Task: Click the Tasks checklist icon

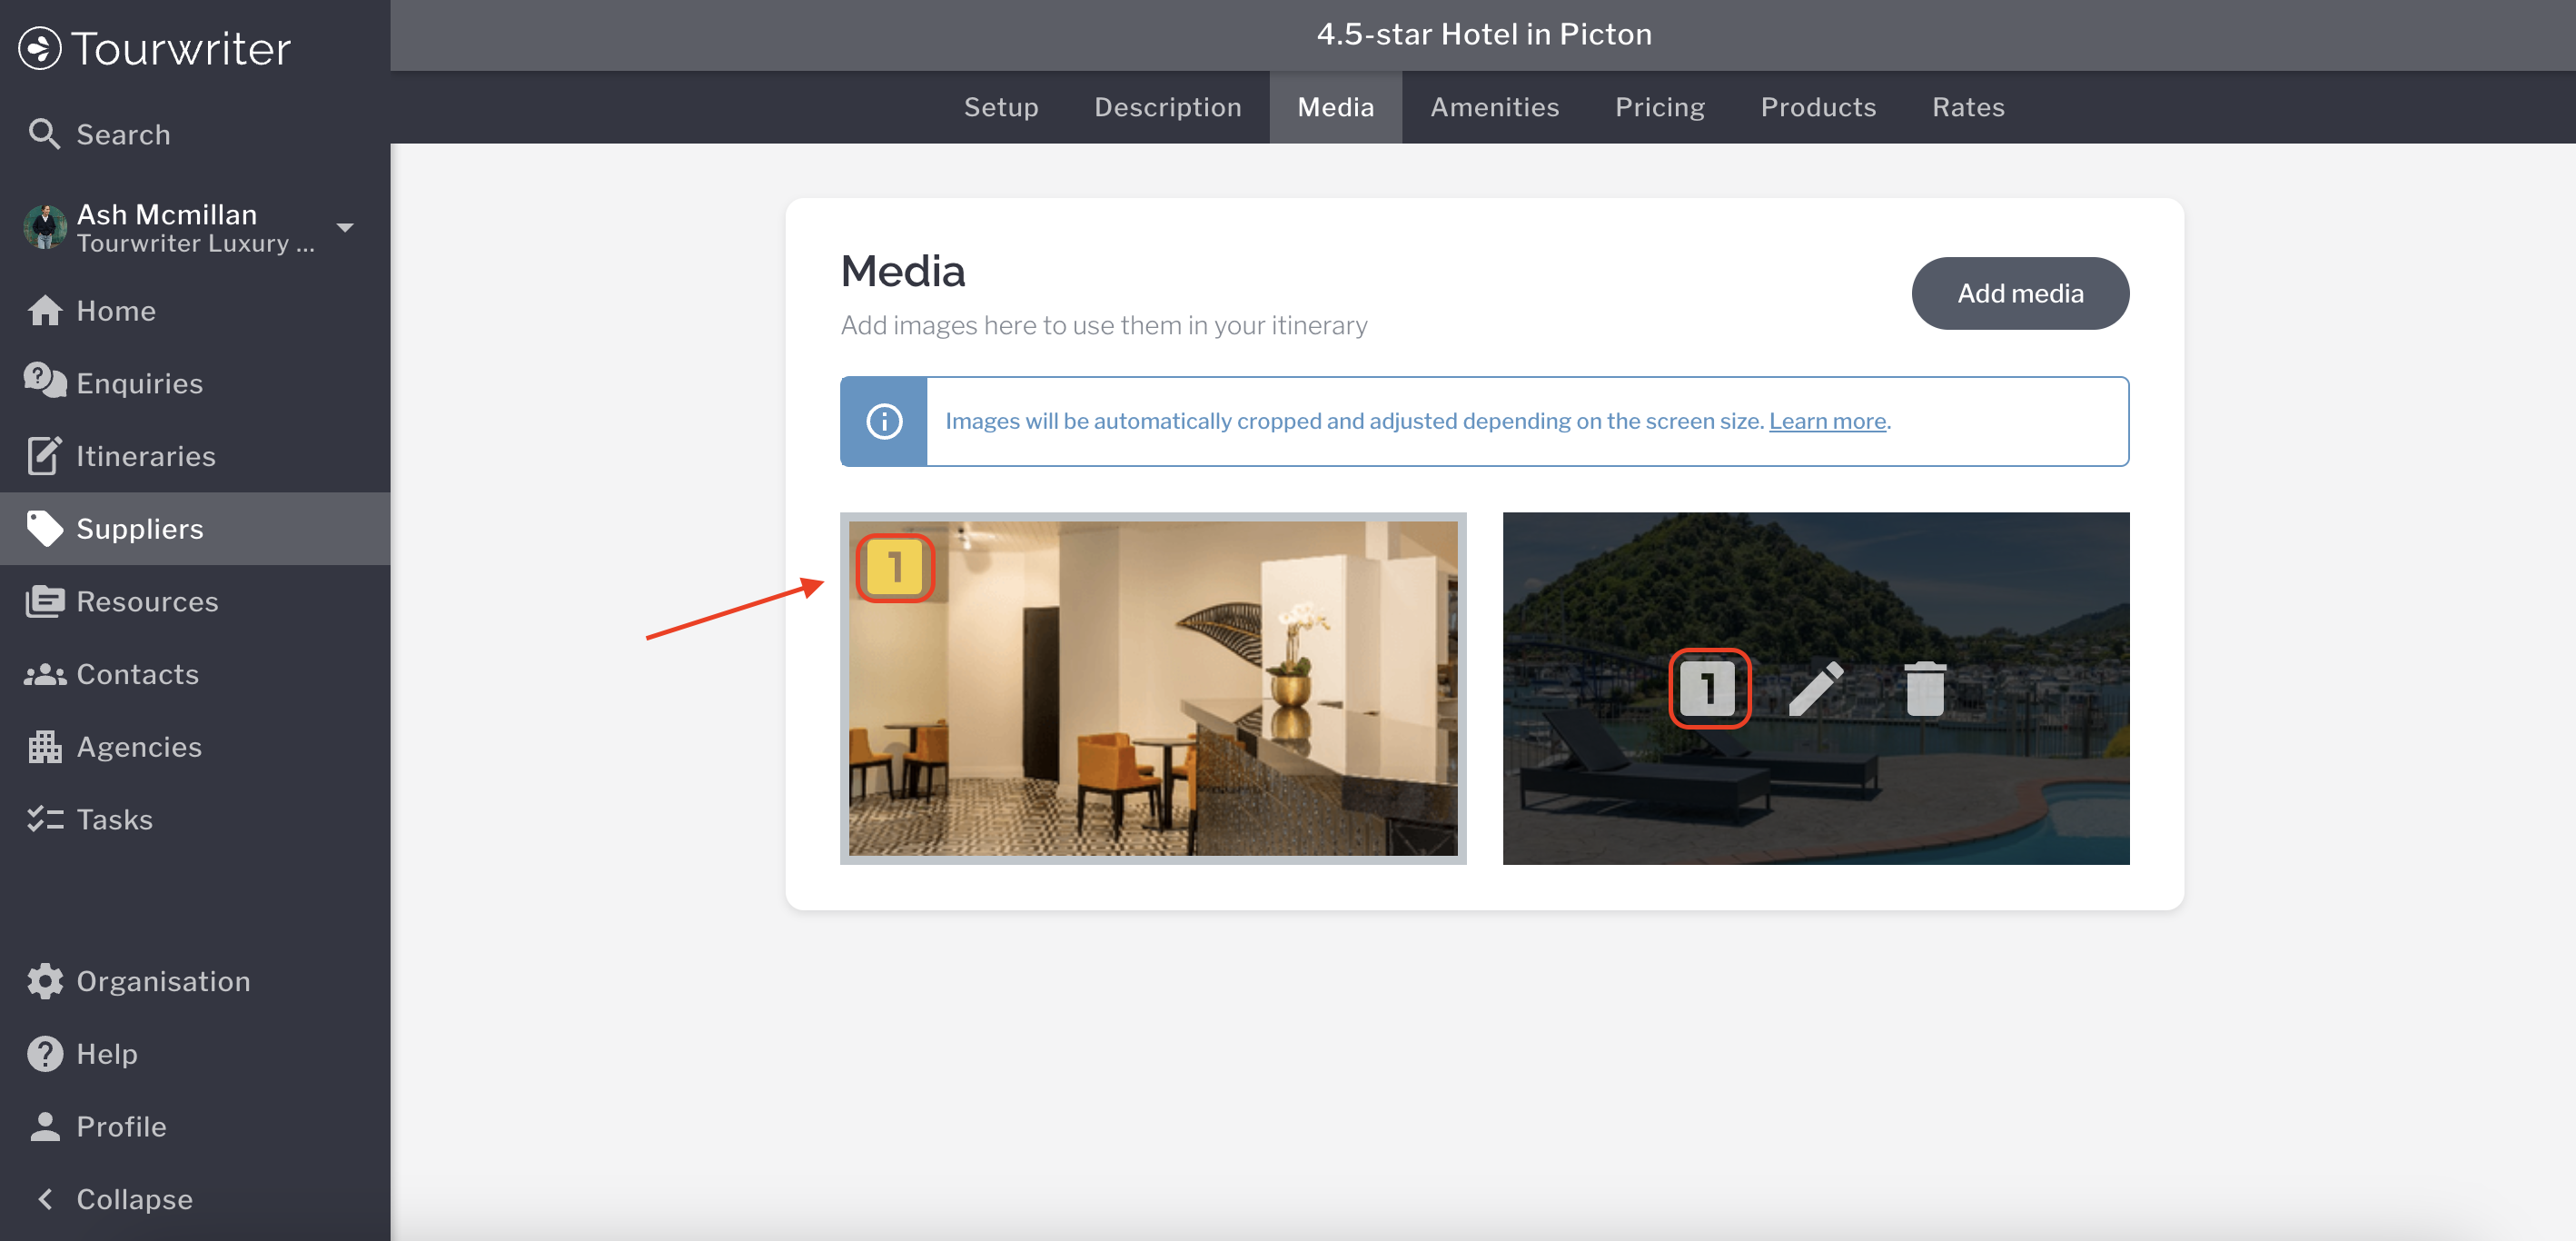Action: 44,819
